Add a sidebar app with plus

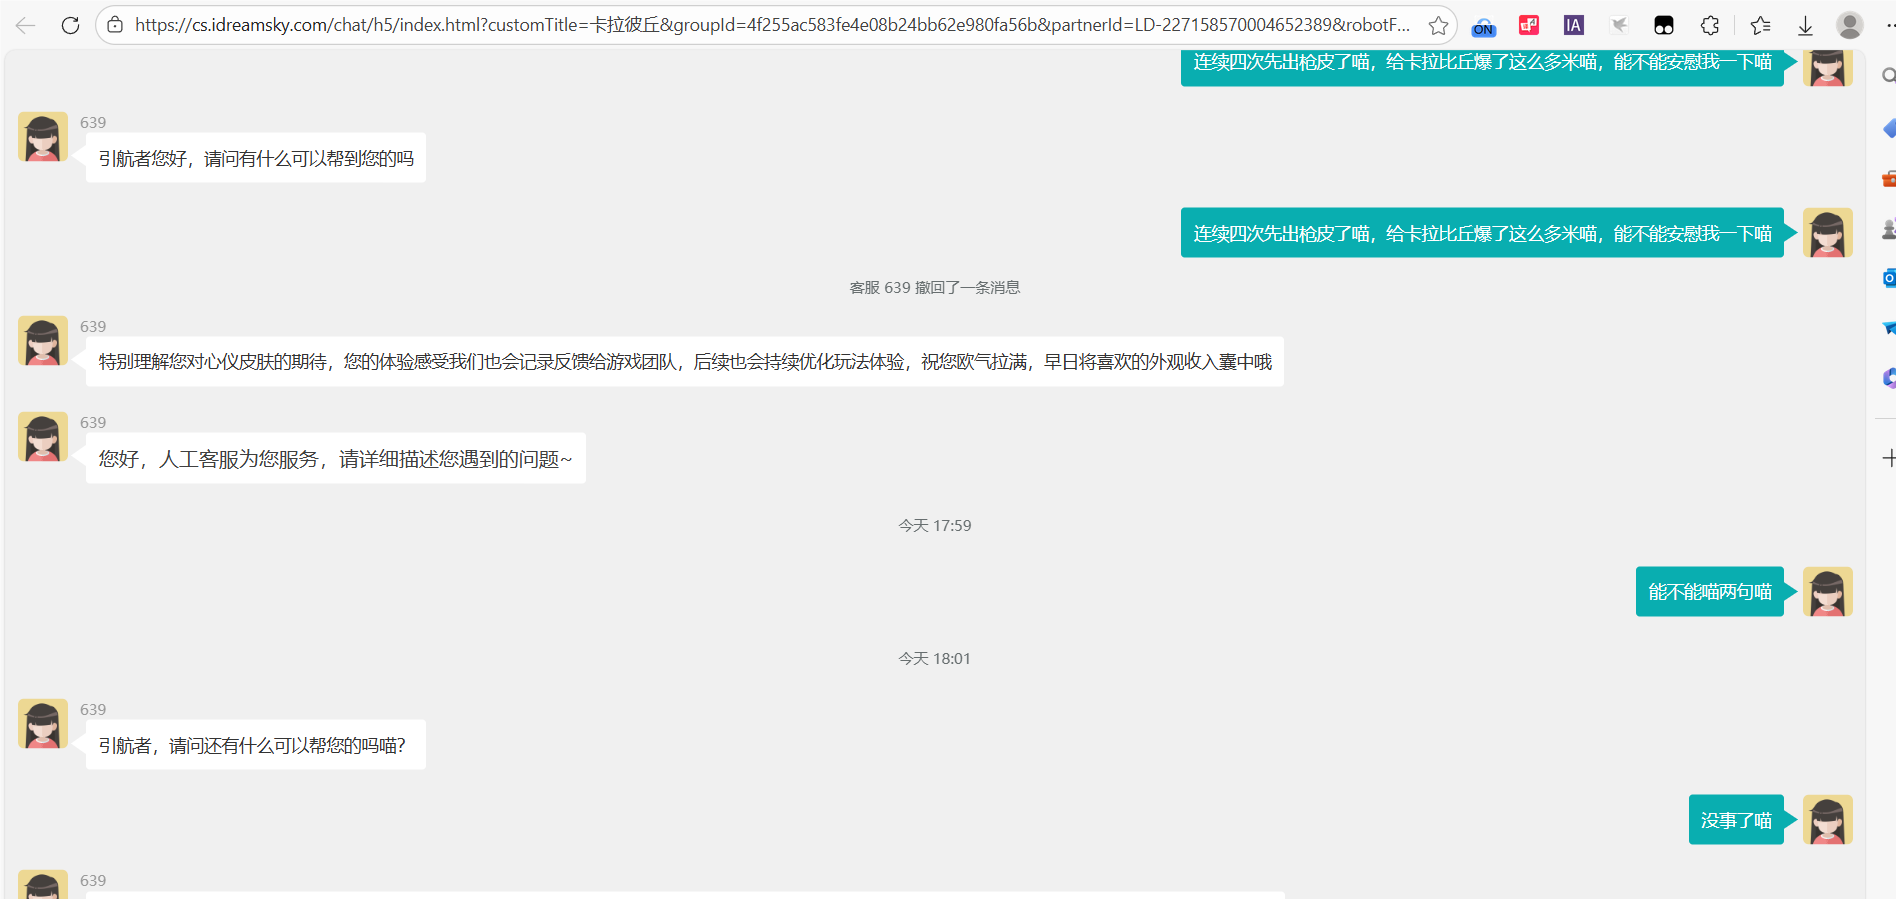1889,458
